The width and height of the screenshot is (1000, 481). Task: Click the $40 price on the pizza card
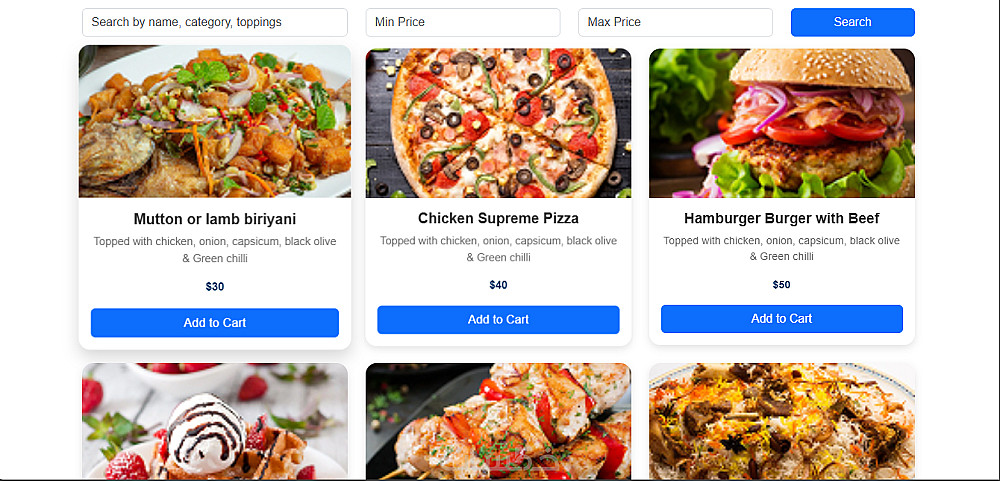(498, 285)
